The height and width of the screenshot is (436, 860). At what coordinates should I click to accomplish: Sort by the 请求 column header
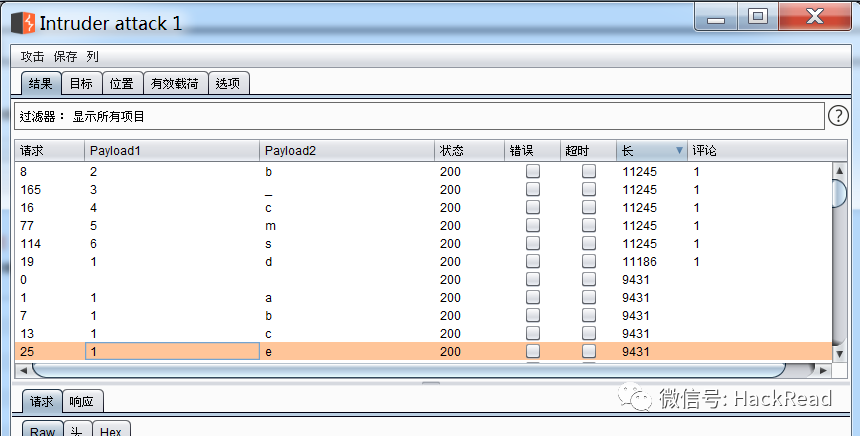pos(49,151)
